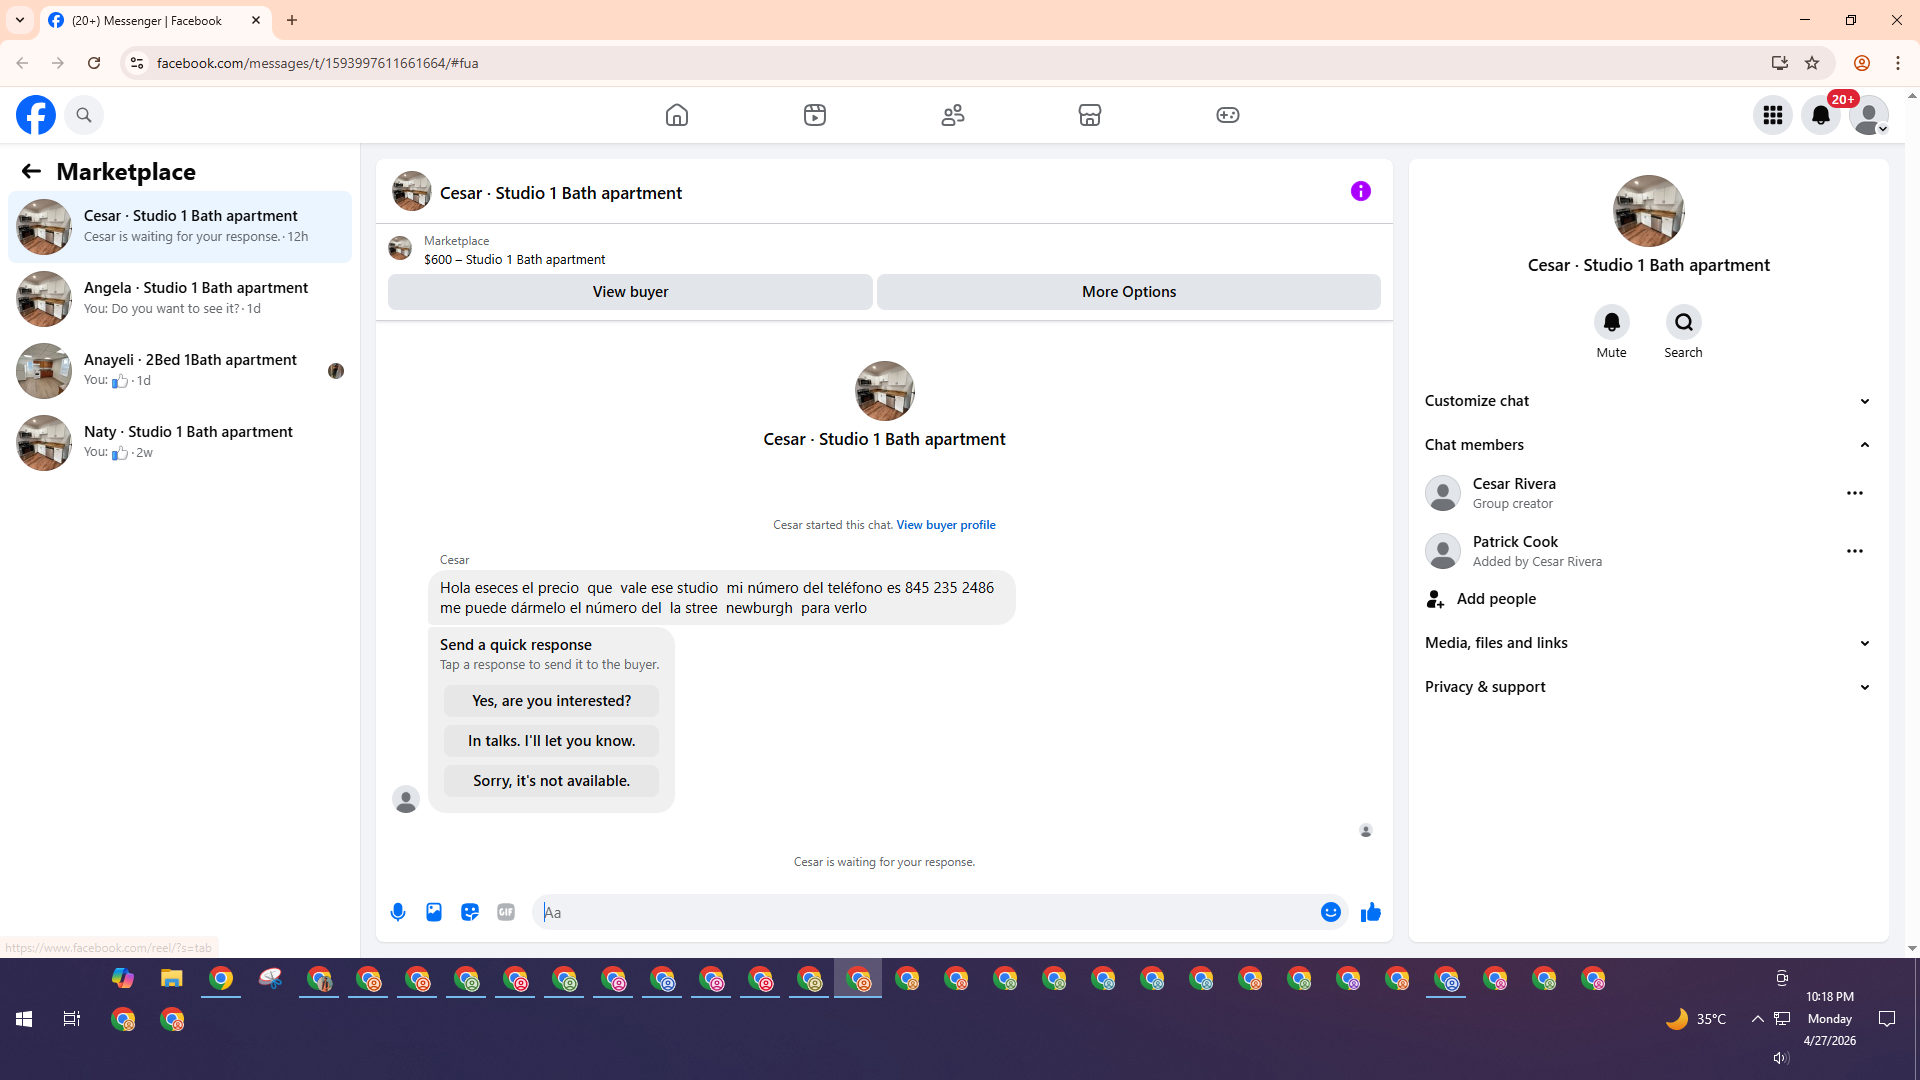1920x1080 pixels.
Task: Open the Windows Start menu
Action: click(x=24, y=1019)
